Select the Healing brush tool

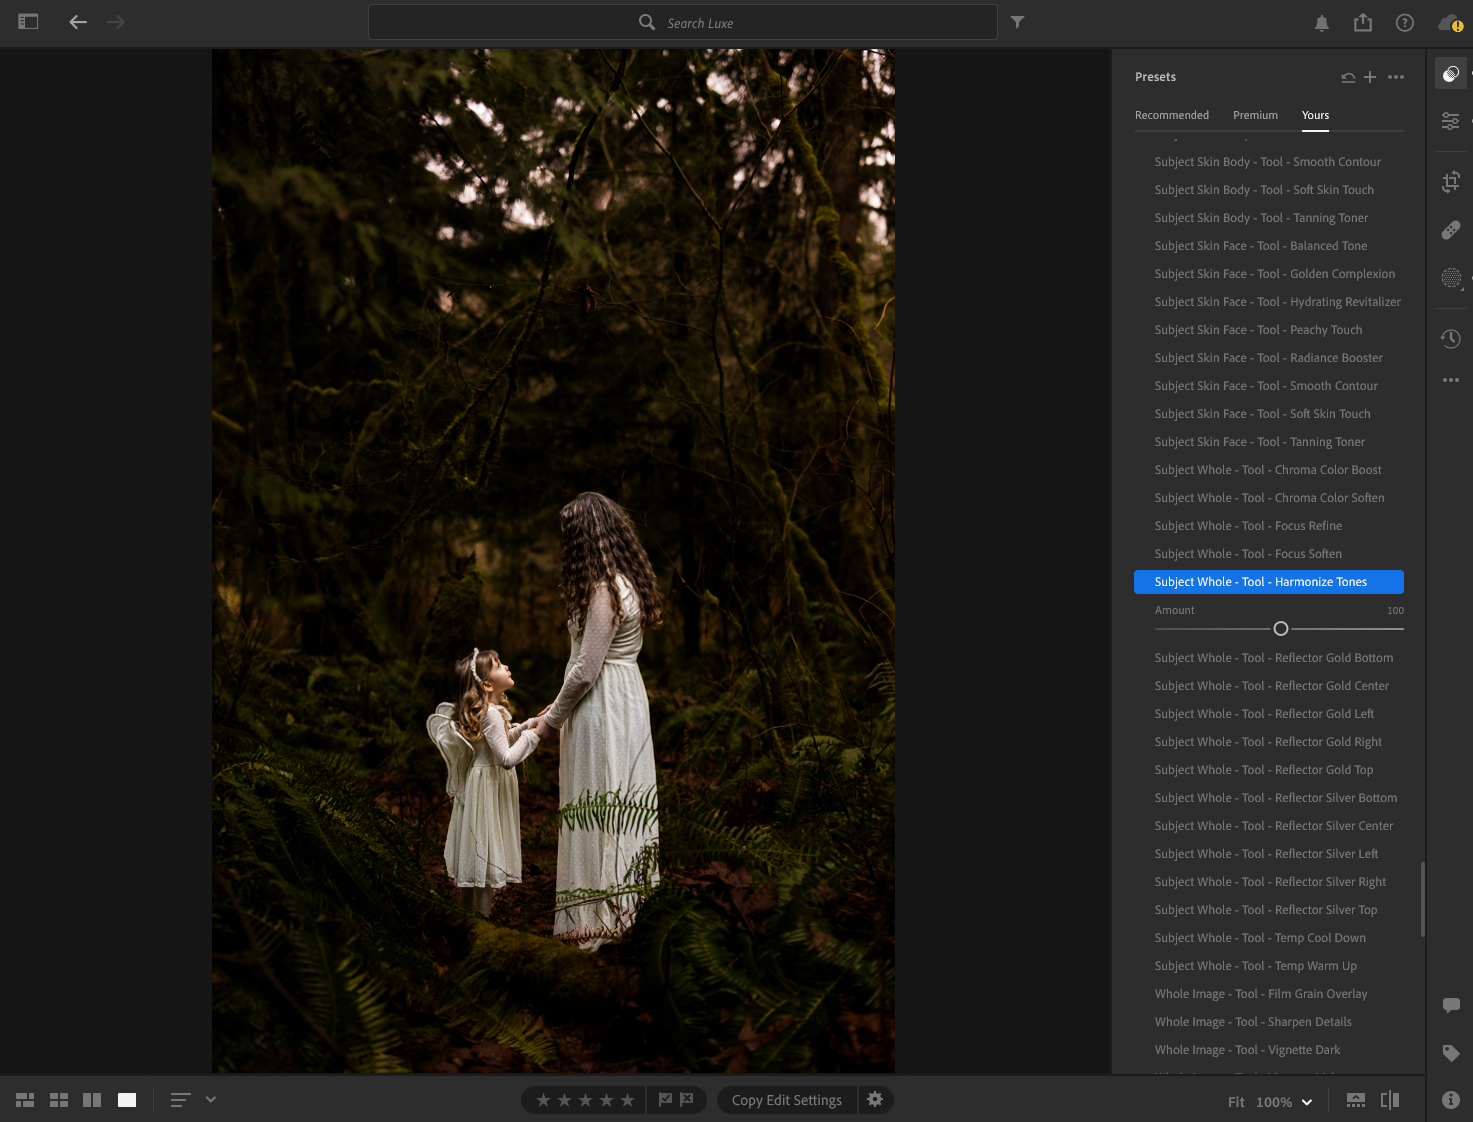tap(1451, 230)
